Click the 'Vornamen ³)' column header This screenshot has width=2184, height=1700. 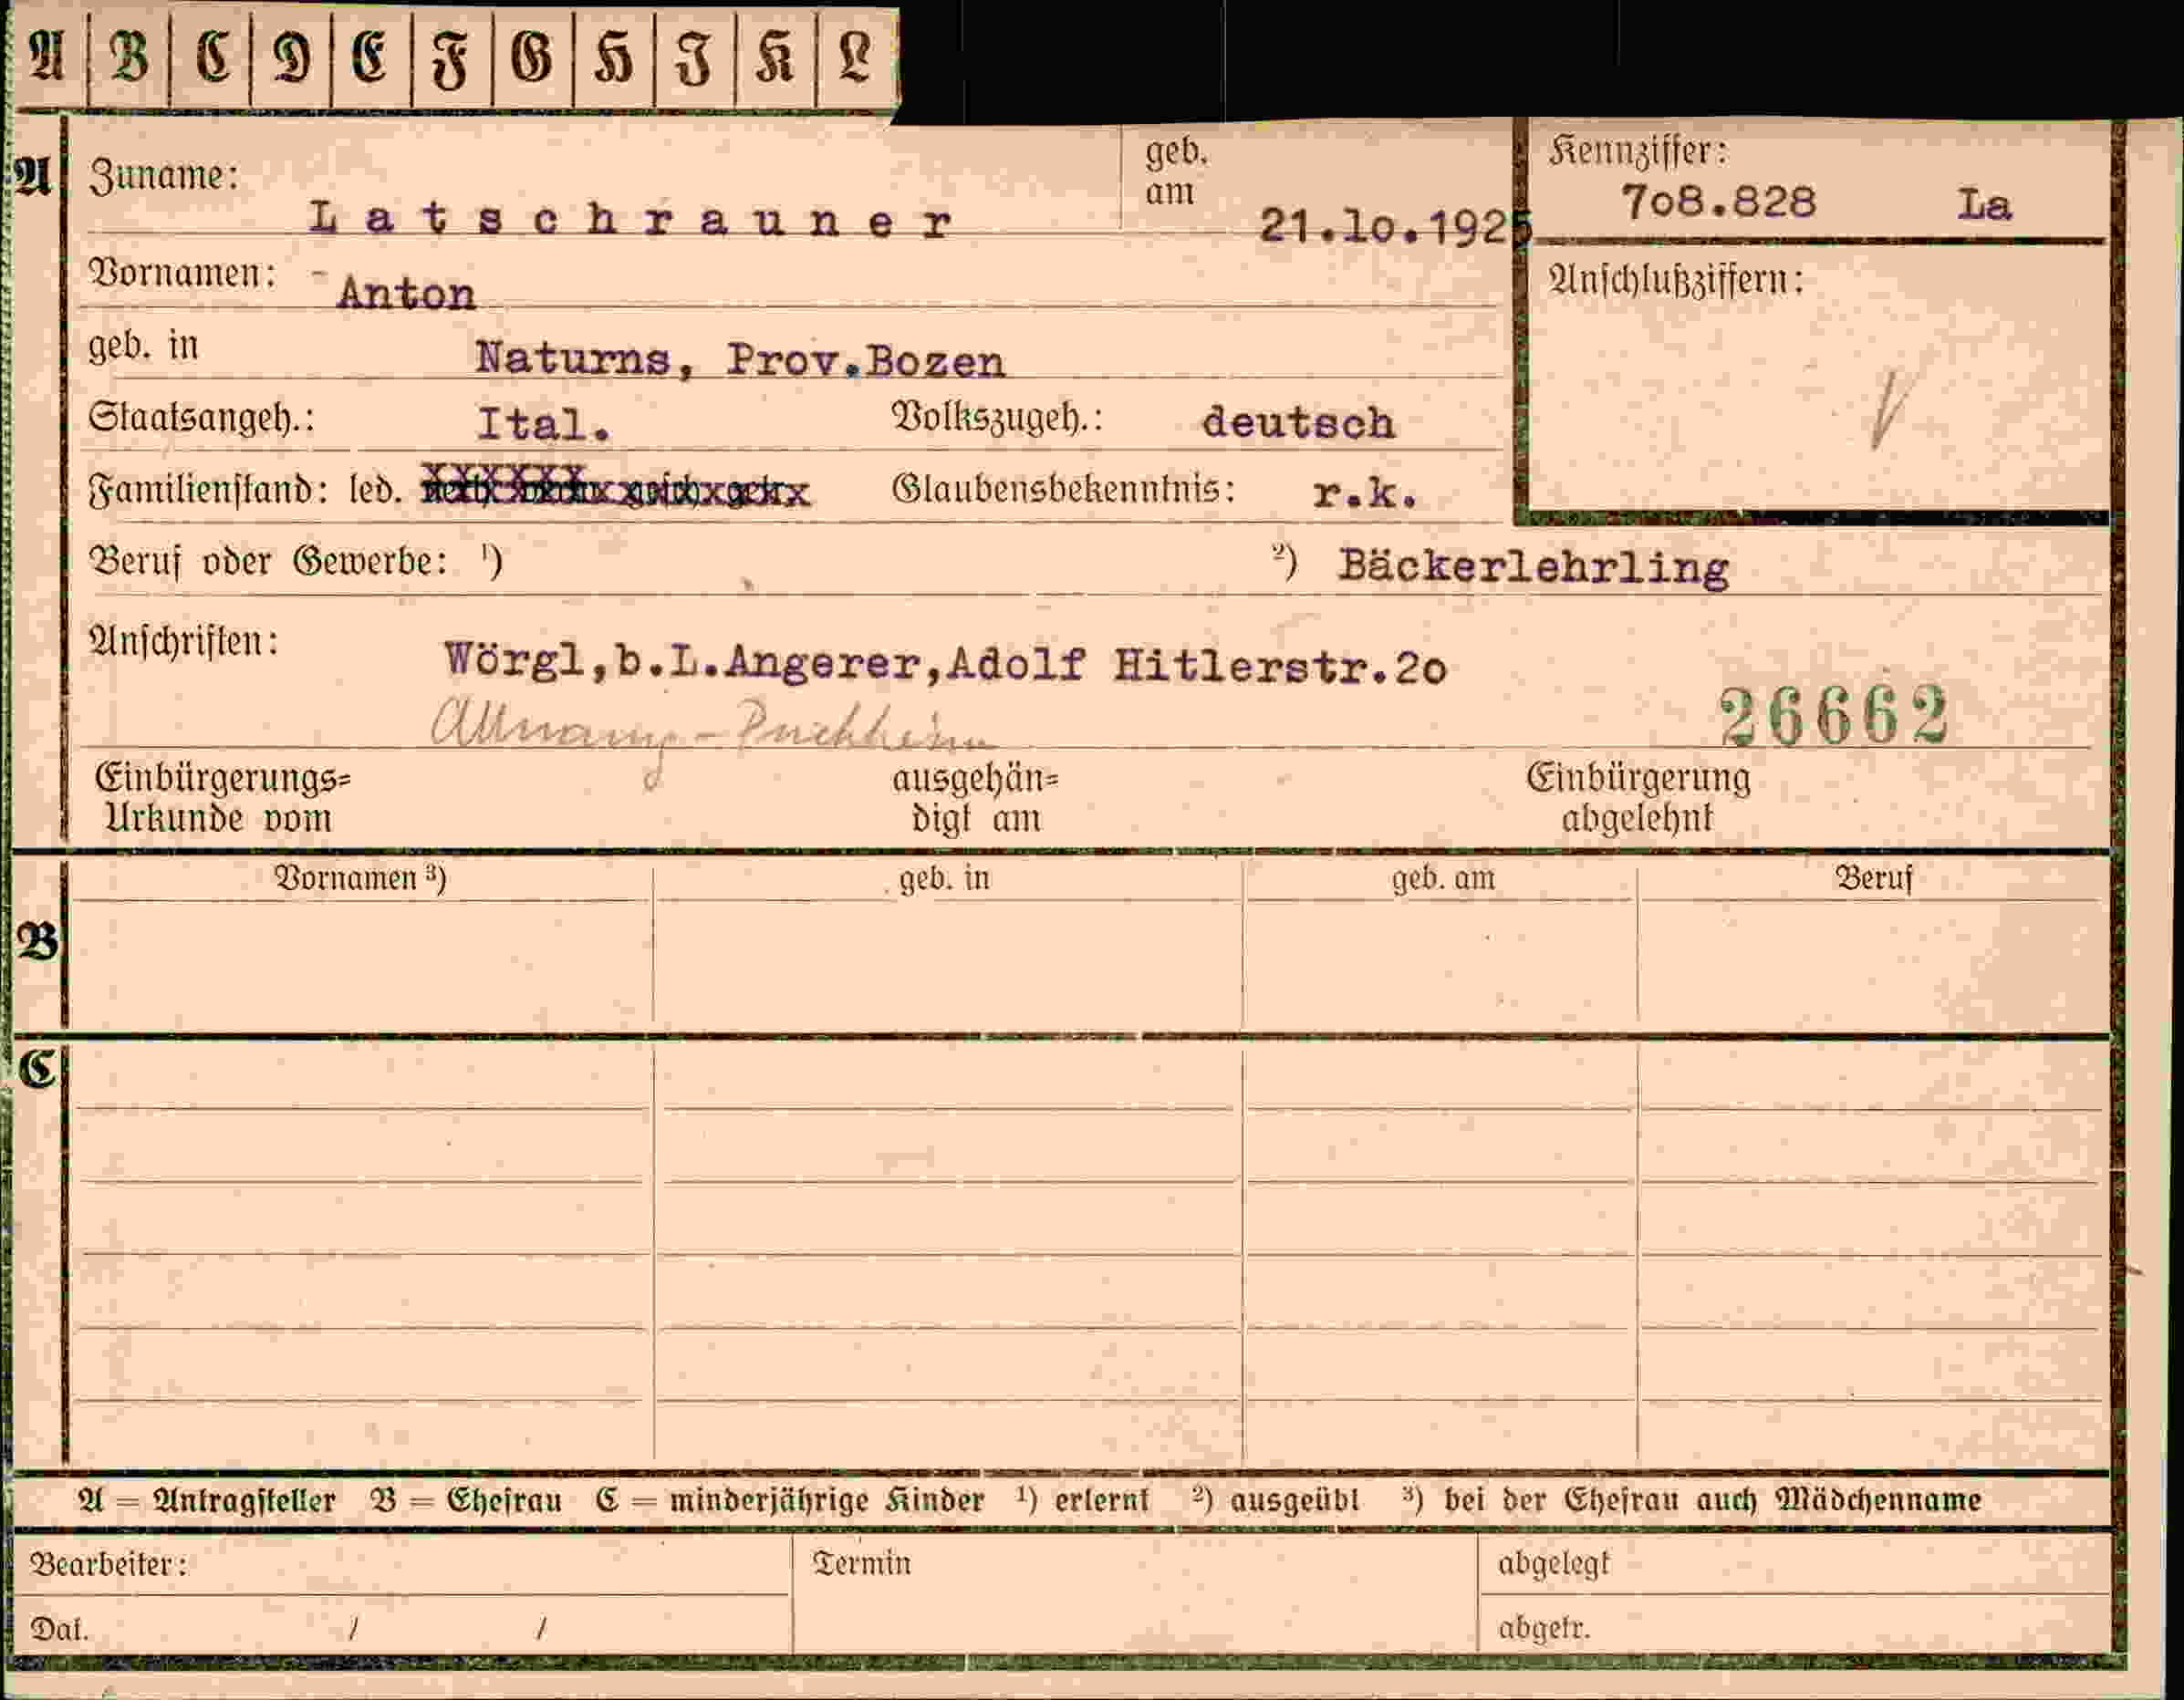click(x=360, y=878)
